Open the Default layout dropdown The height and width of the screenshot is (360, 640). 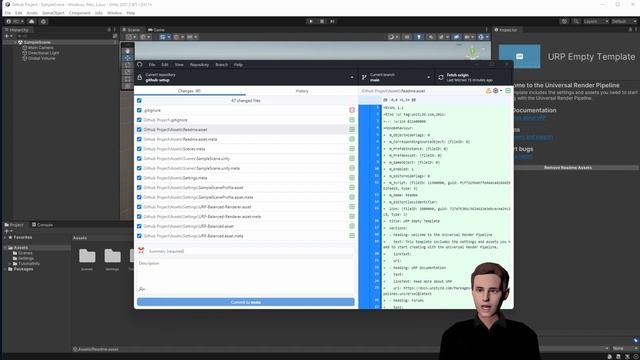[x=624, y=21]
